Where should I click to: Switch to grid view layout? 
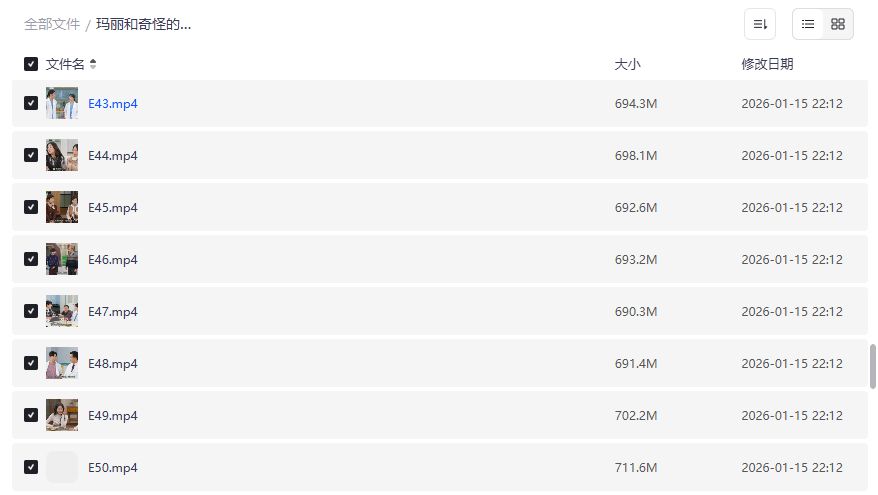point(838,24)
